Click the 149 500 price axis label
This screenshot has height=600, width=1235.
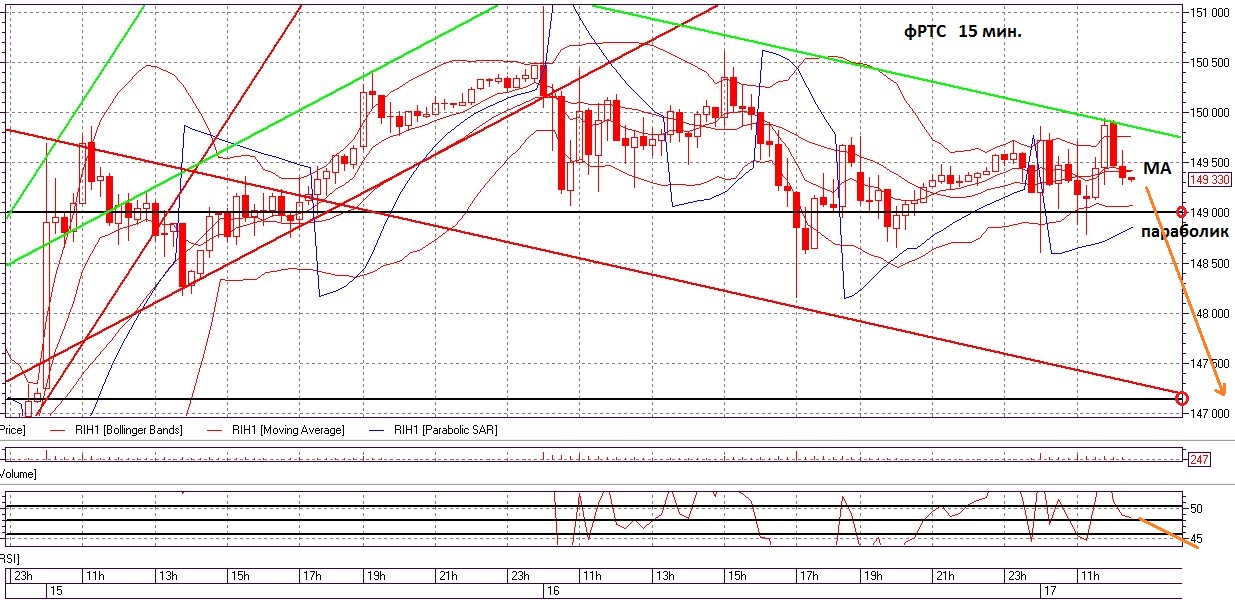coord(1208,162)
